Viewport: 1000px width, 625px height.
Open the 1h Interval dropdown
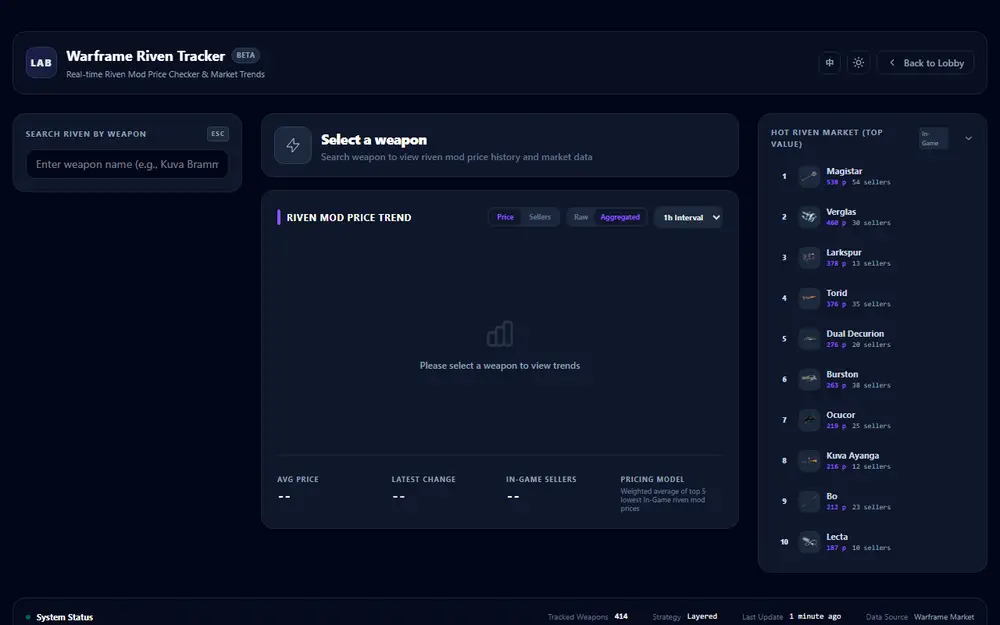[x=689, y=217]
